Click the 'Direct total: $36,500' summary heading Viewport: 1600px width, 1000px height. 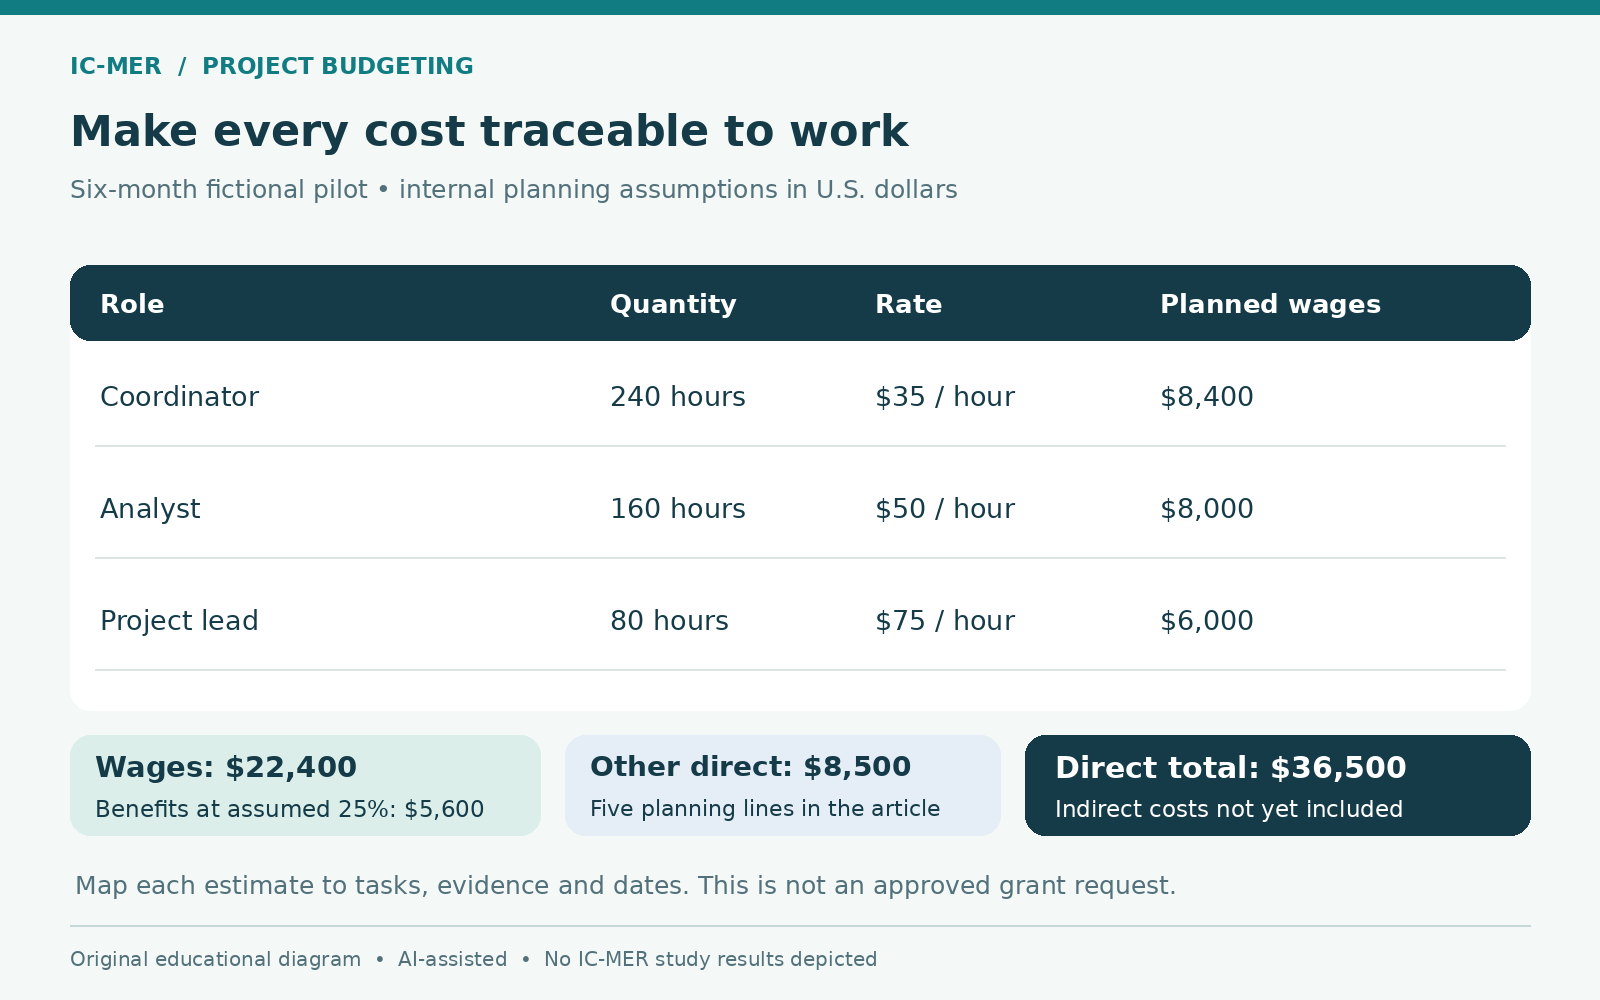(x=1231, y=767)
